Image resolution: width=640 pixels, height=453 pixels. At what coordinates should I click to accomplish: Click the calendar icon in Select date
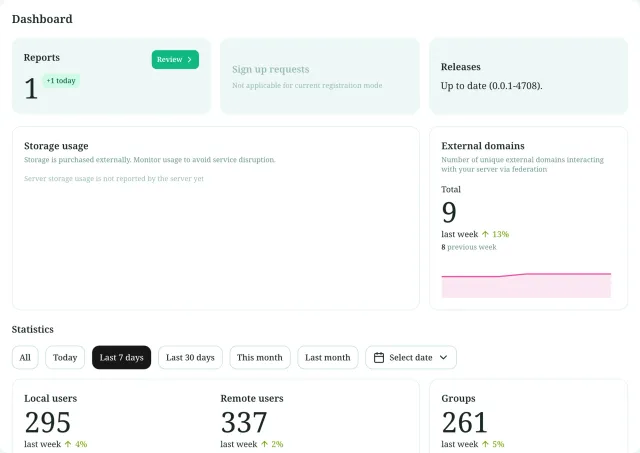(x=379, y=358)
